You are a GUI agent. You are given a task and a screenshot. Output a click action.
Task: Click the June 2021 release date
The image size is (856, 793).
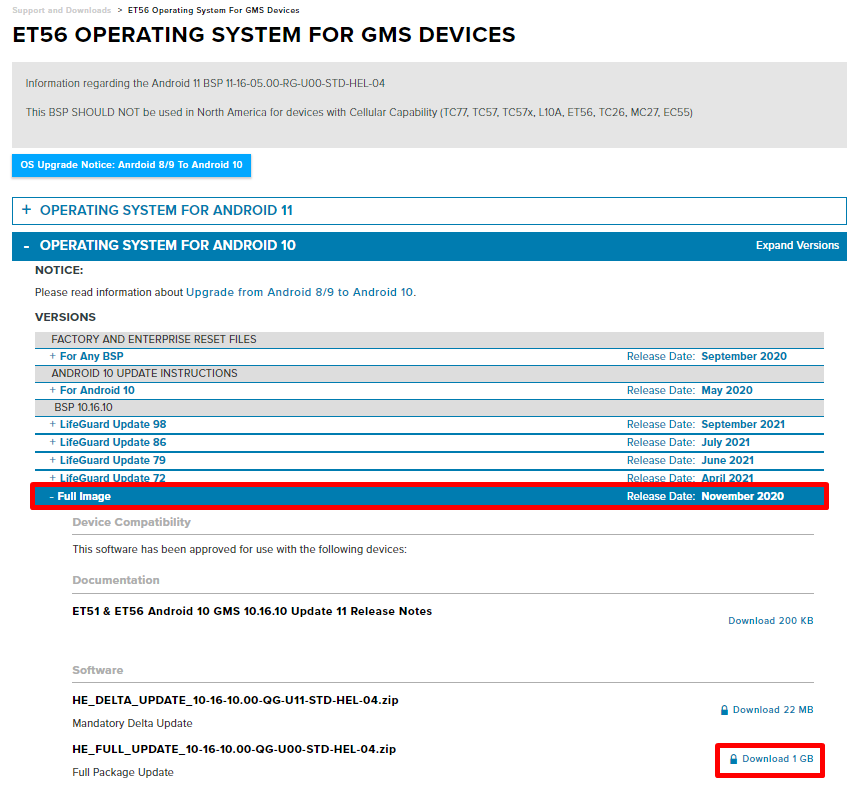point(728,461)
